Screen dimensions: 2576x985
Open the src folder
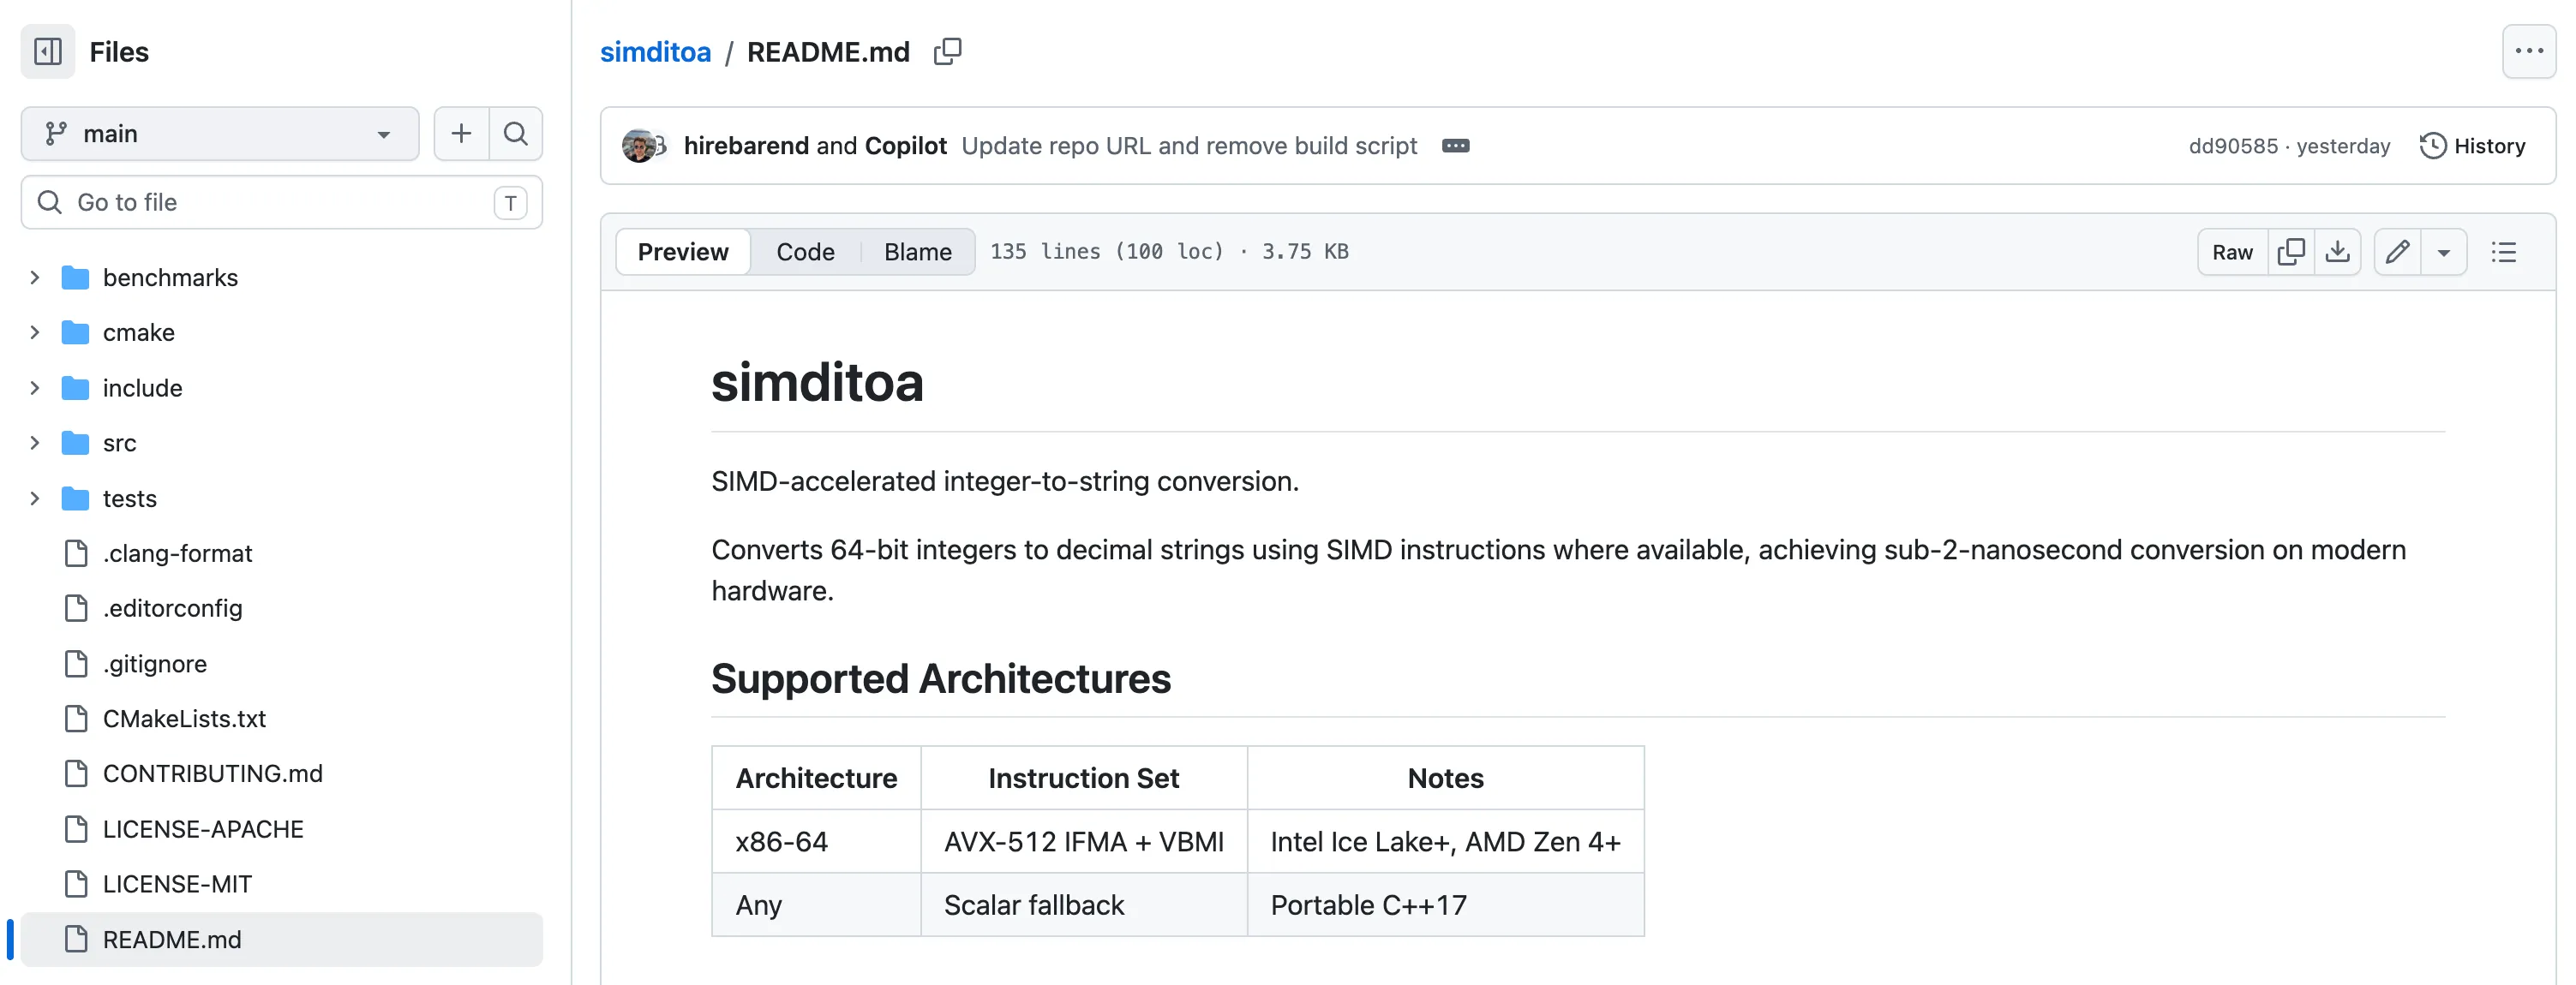click(119, 443)
